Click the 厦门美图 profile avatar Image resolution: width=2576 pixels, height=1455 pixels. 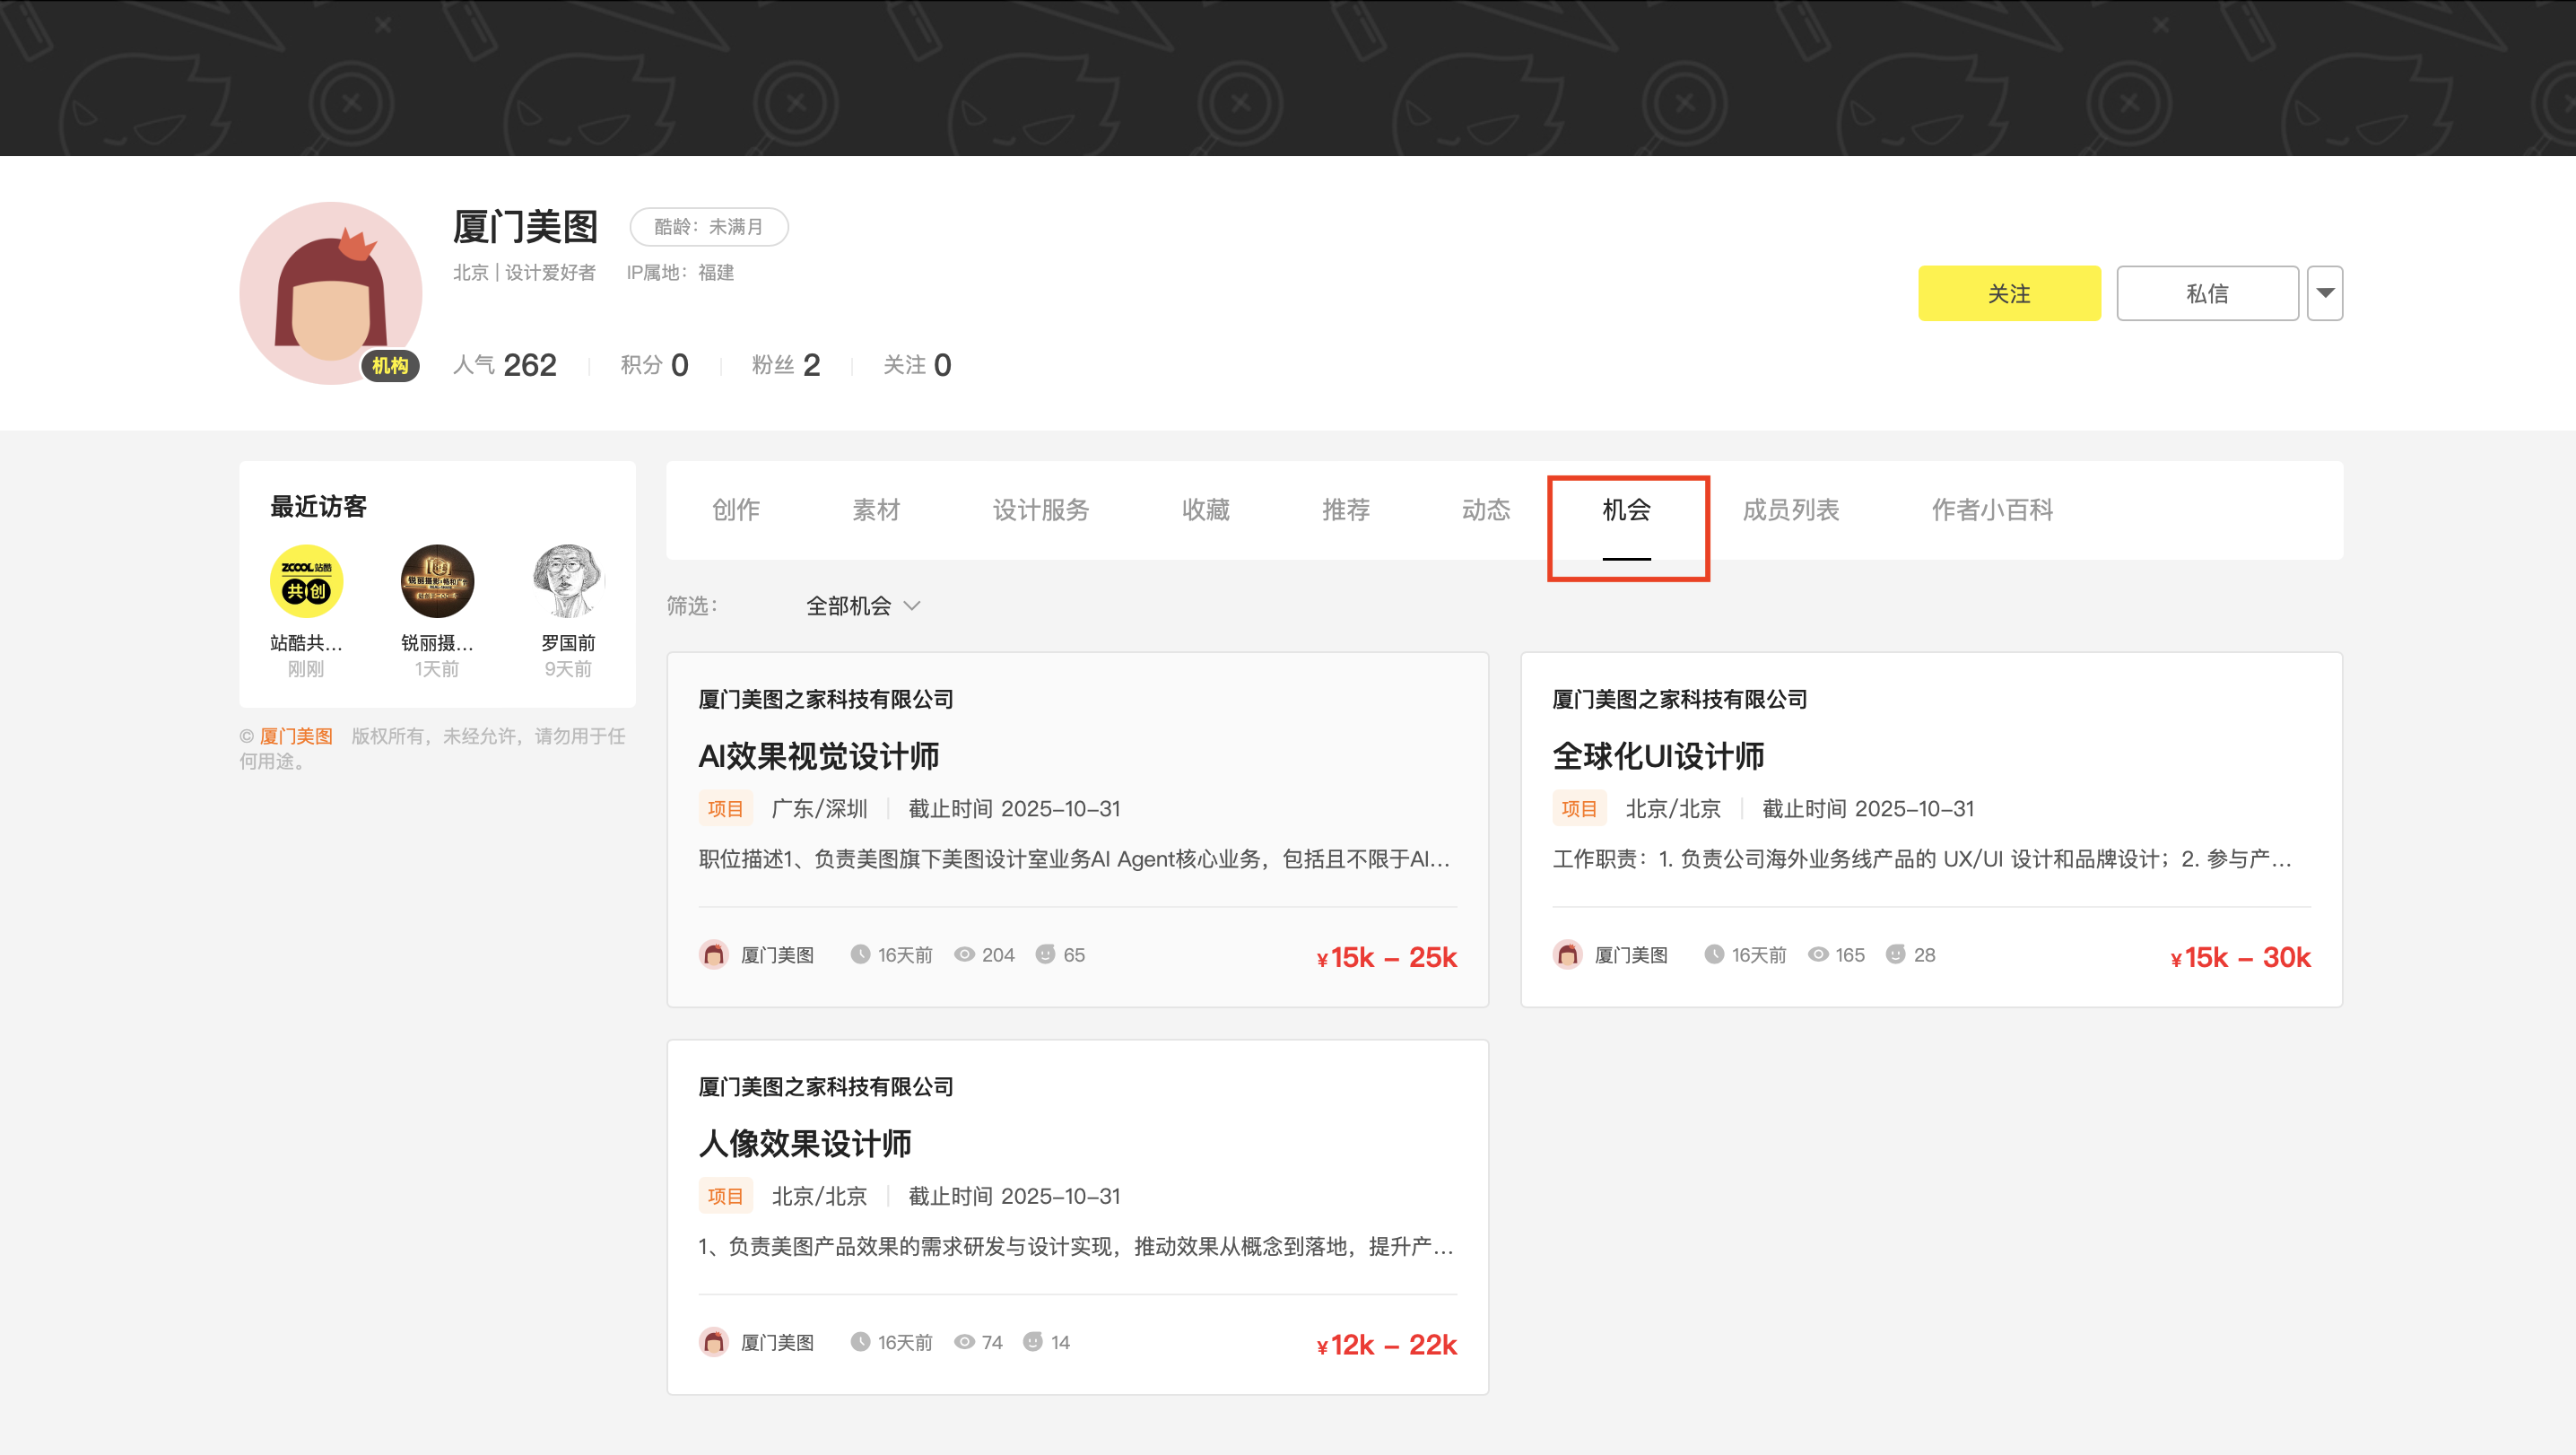tap(330, 293)
